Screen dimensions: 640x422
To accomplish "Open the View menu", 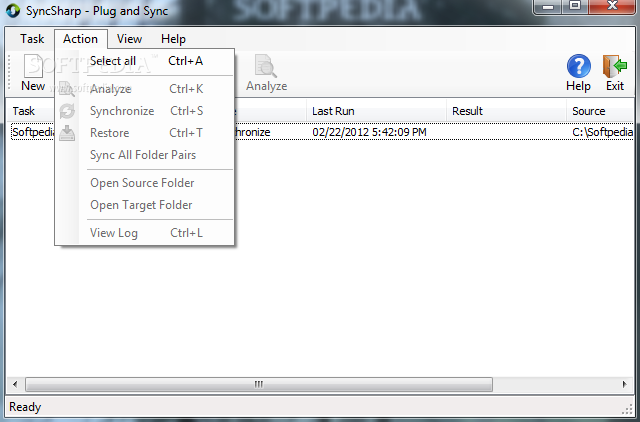I will point(129,39).
